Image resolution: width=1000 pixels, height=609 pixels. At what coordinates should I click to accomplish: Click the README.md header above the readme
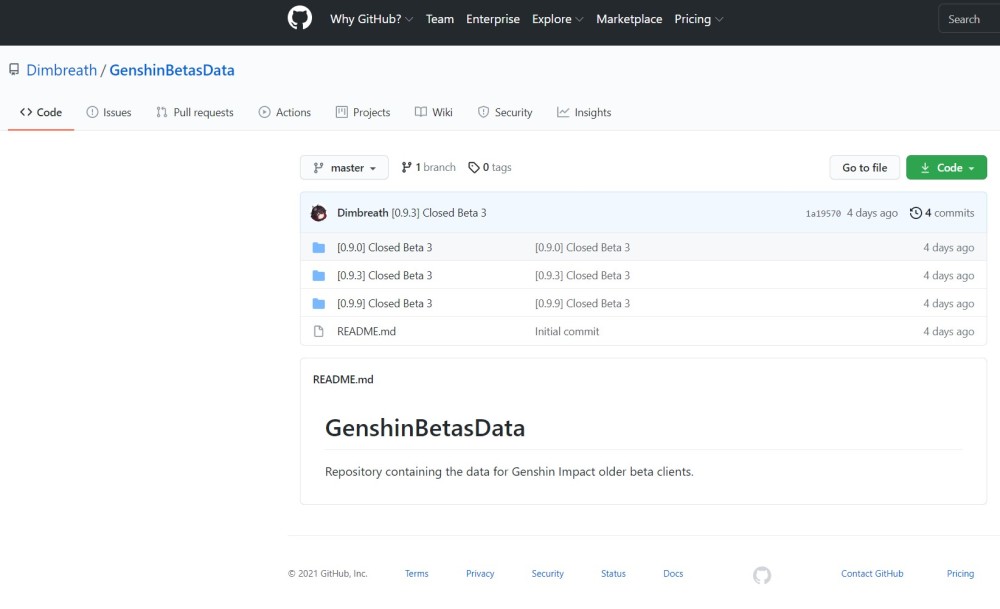(343, 379)
